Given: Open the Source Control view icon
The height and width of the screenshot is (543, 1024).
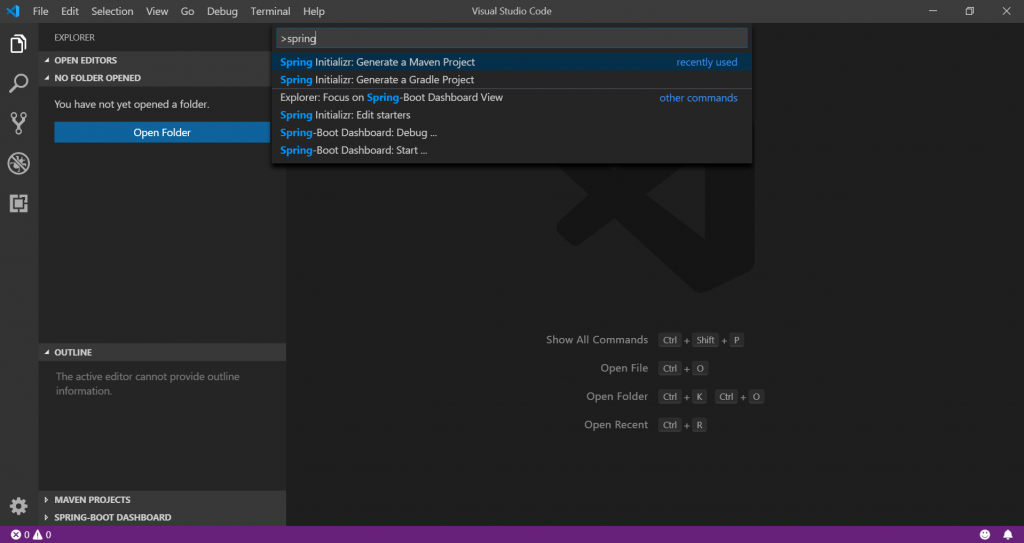Looking at the screenshot, I should coord(18,123).
